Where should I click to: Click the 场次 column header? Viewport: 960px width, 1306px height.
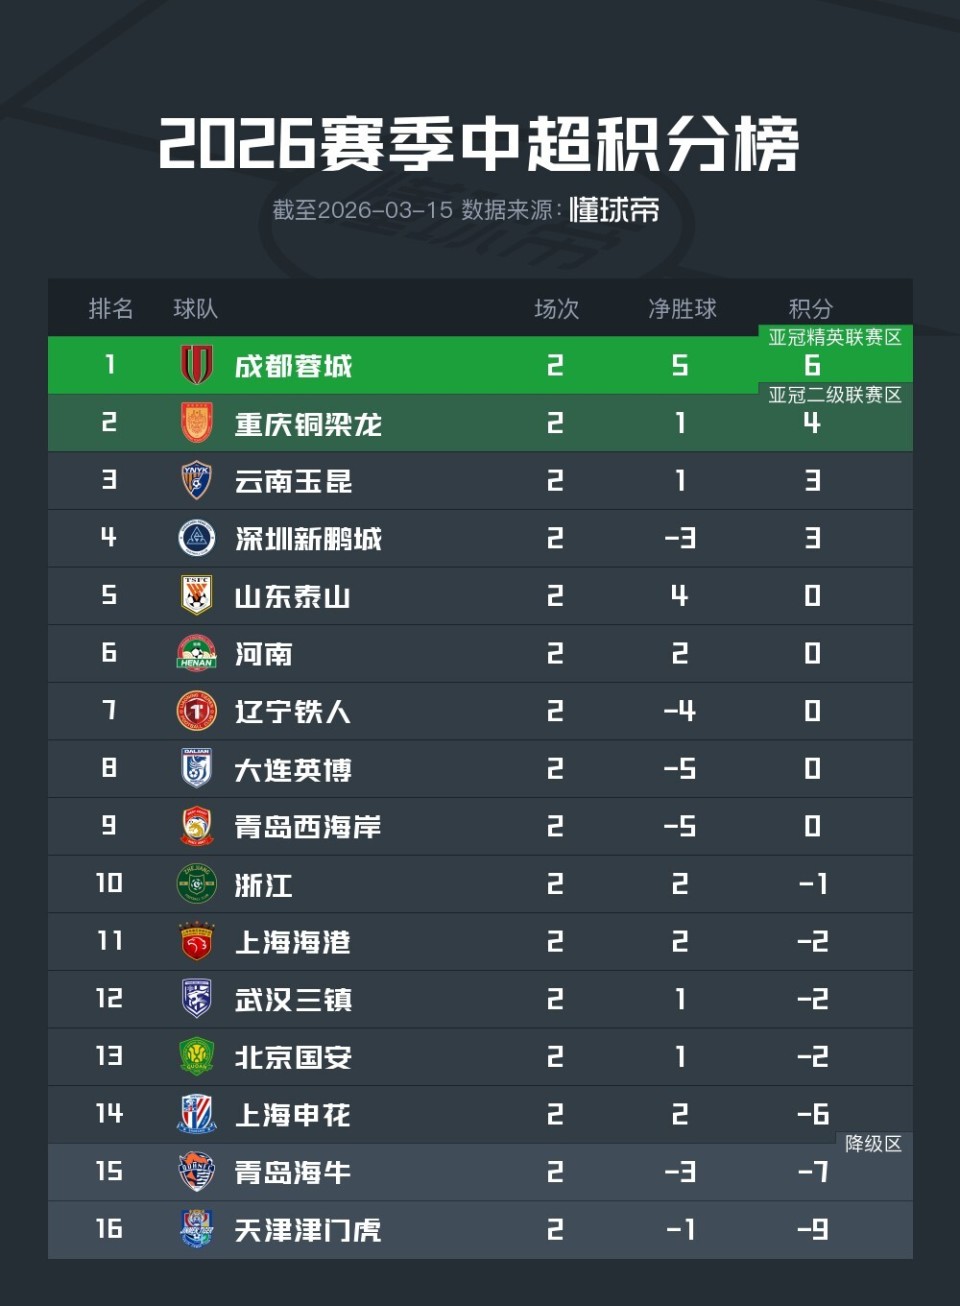[556, 309]
